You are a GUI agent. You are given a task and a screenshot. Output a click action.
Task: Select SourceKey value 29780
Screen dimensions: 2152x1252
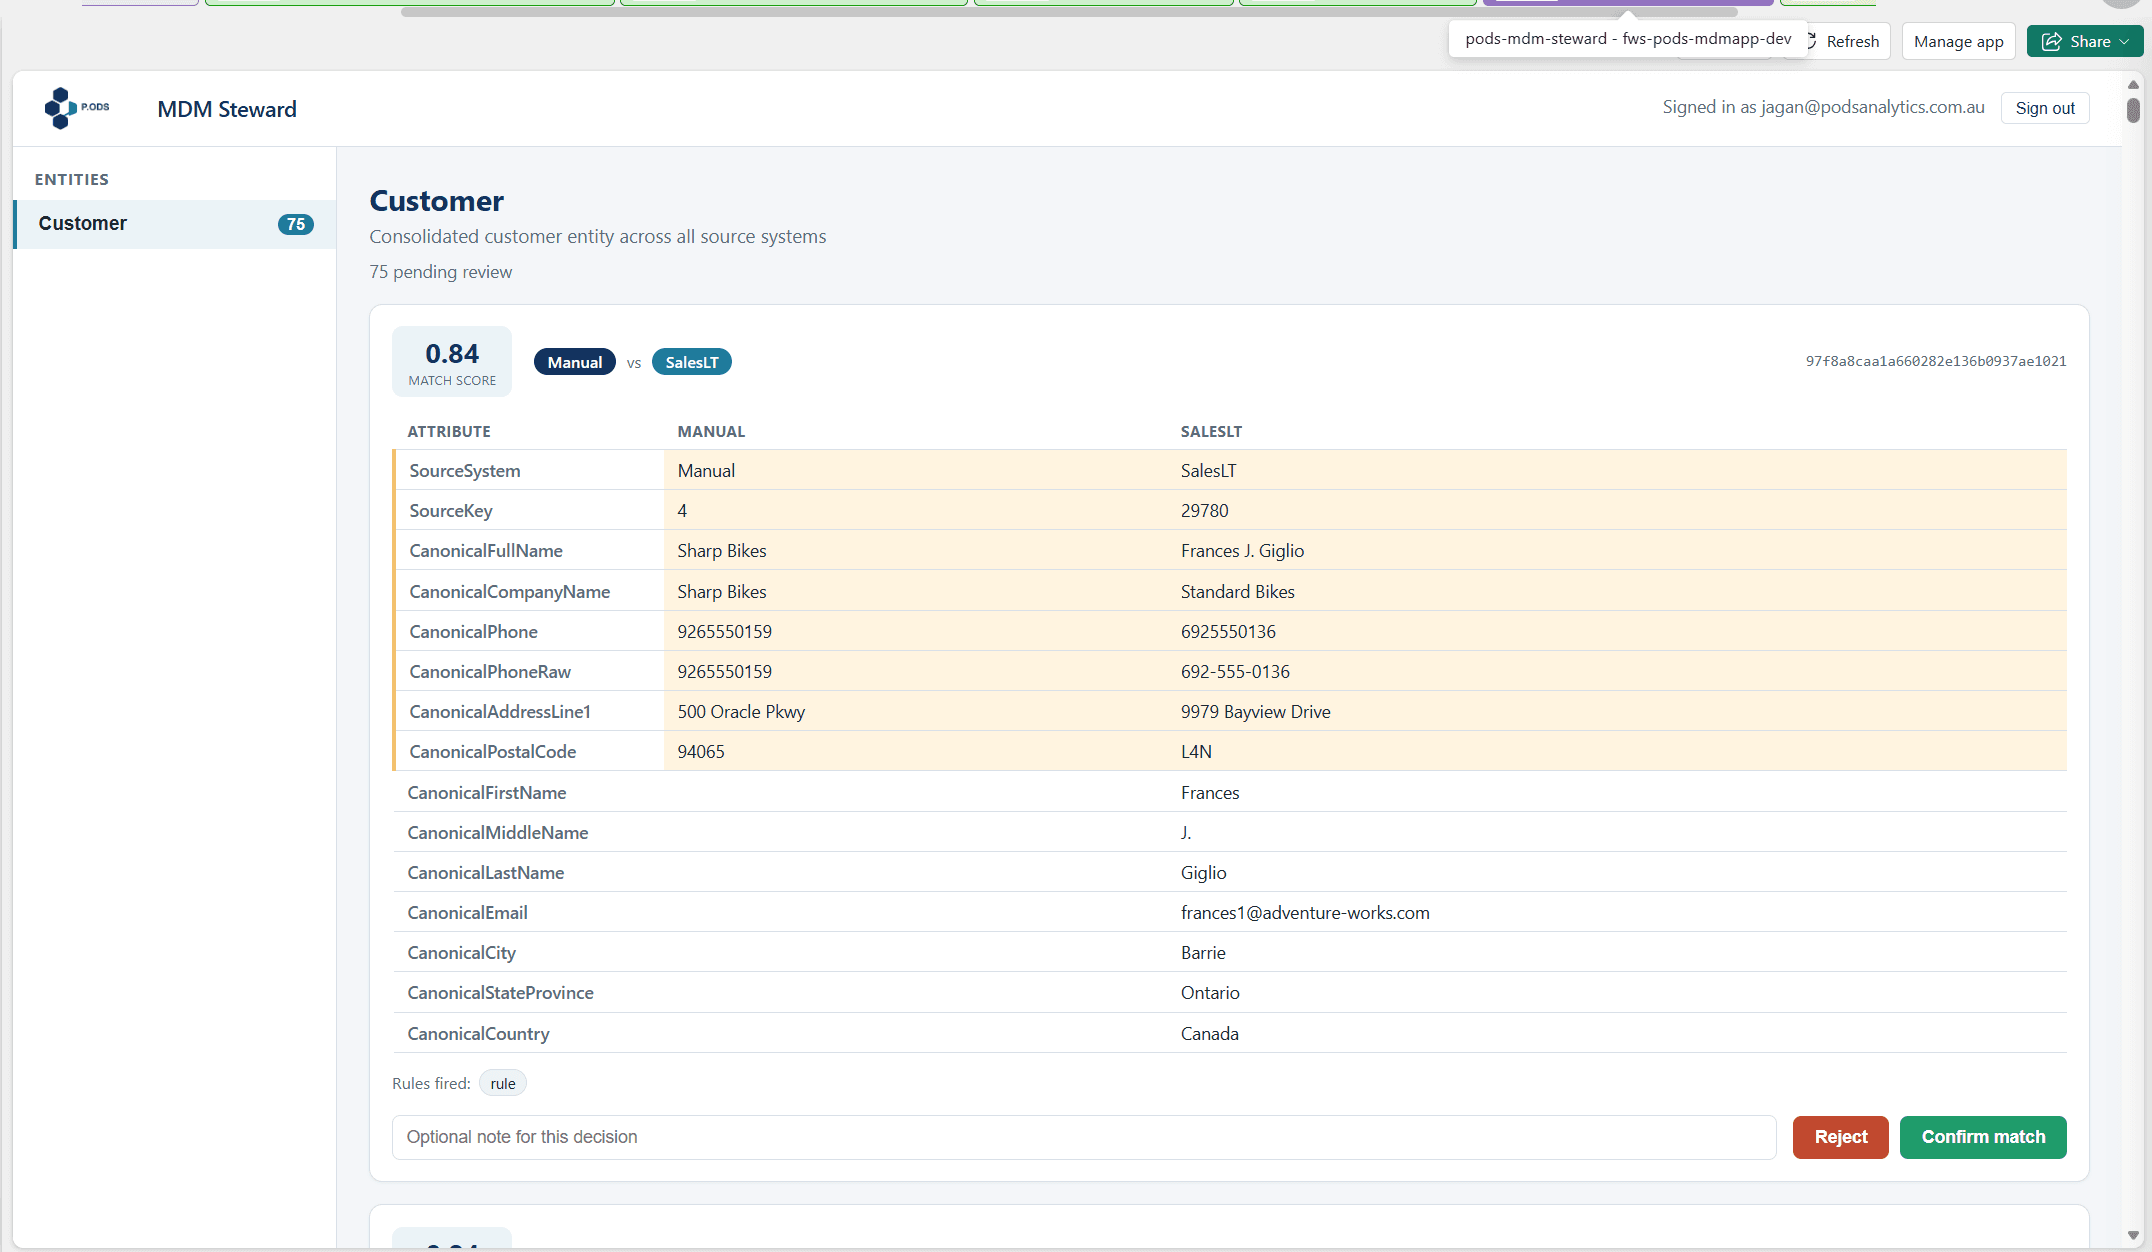point(1204,511)
